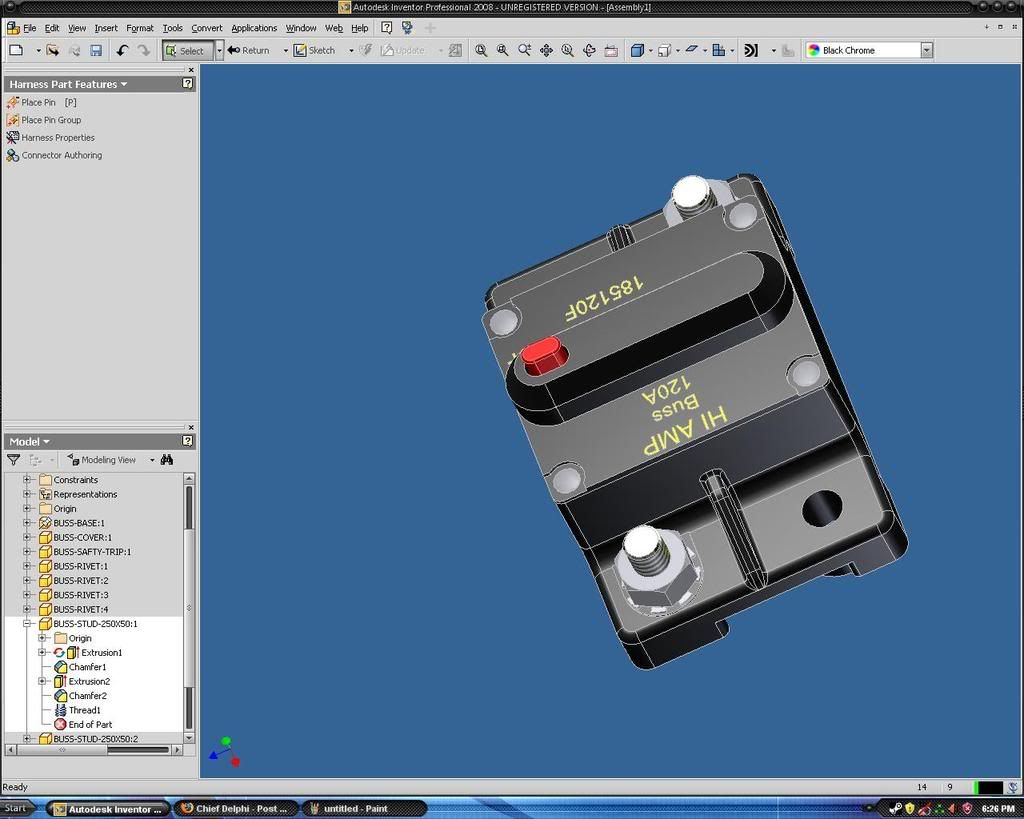Click the shaded display mode icon
The image size is (1024, 819).
pyautogui.click(x=637, y=50)
